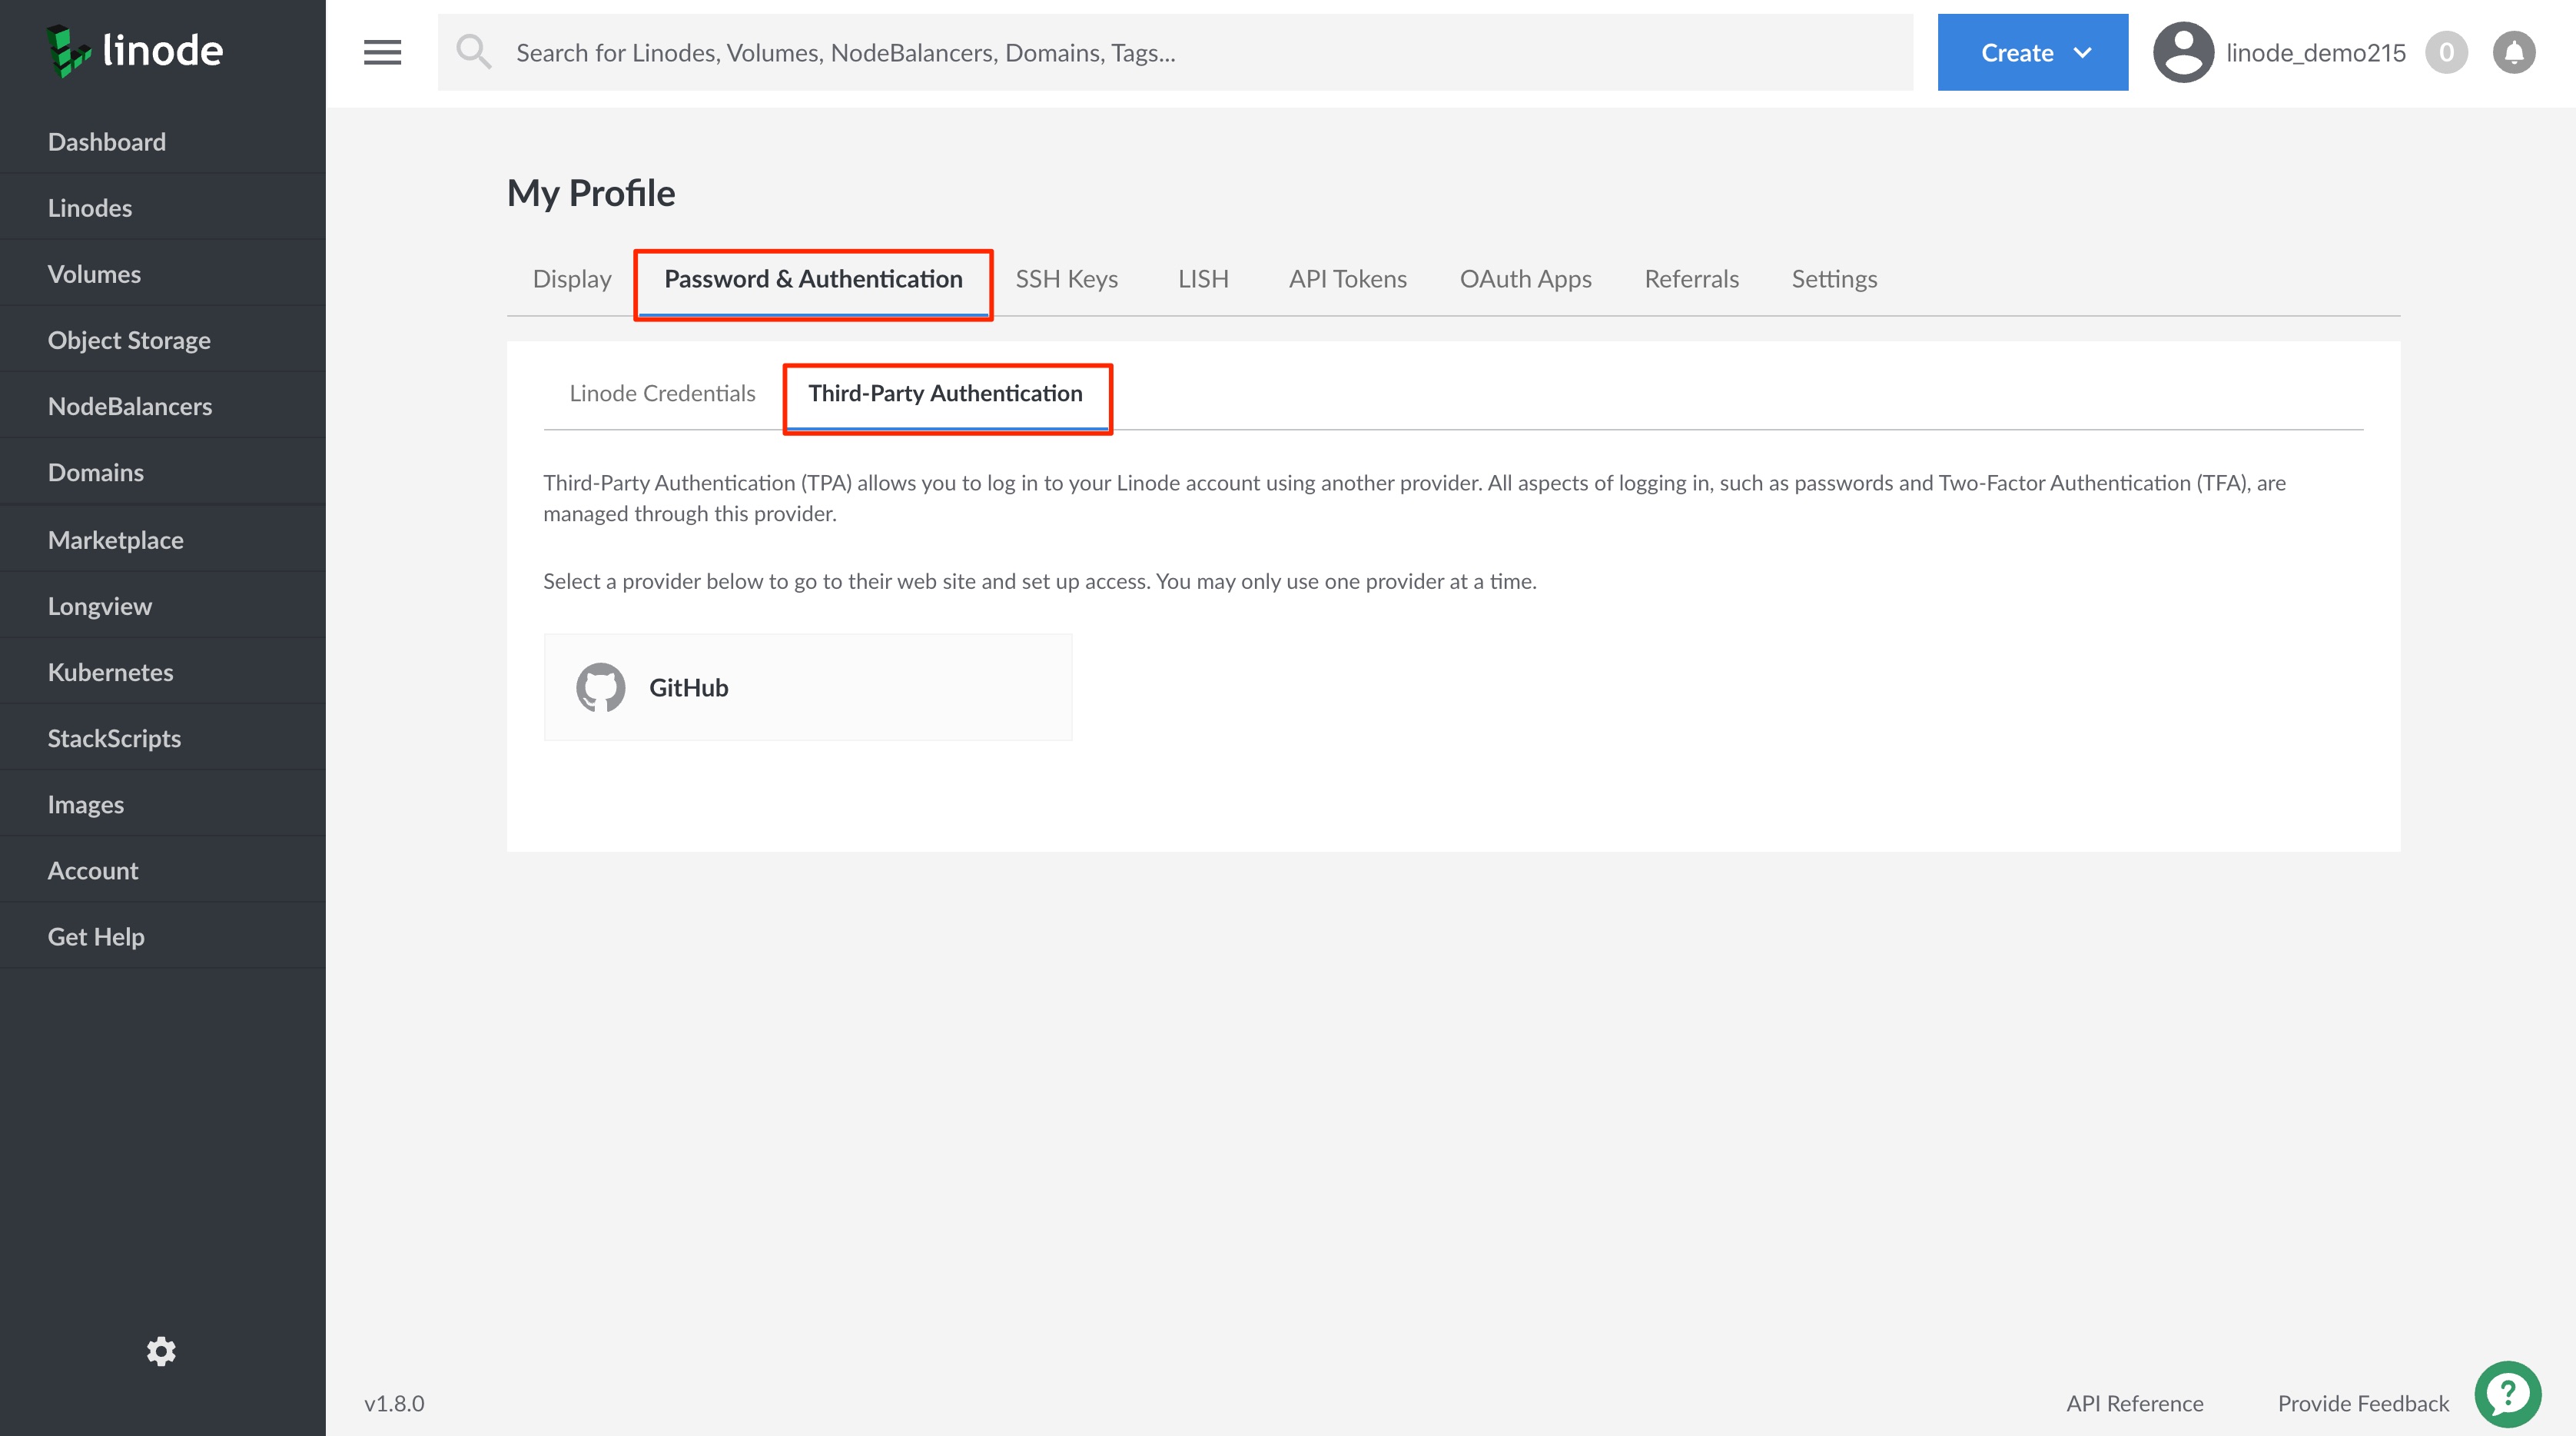The height and width of the screenshot is (1436, 2576).
Task: Open the notifications bell icon
Action: (x=2513, y=52)
